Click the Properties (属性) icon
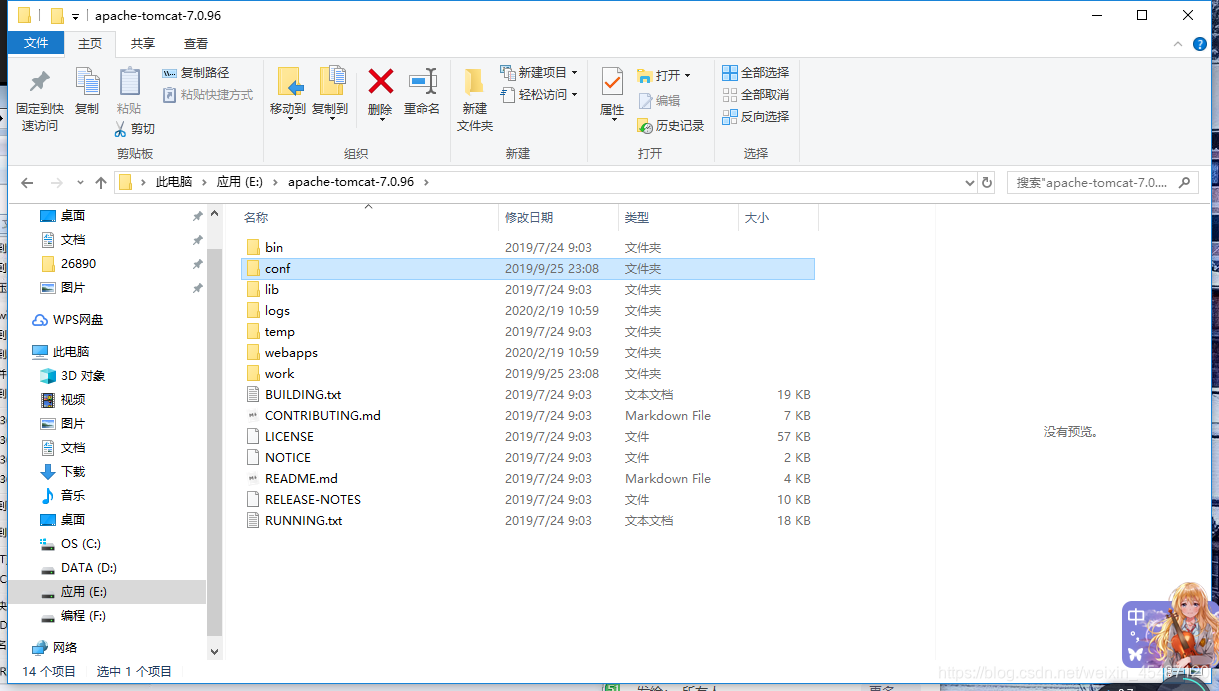1219x691 pixels. 612,82
